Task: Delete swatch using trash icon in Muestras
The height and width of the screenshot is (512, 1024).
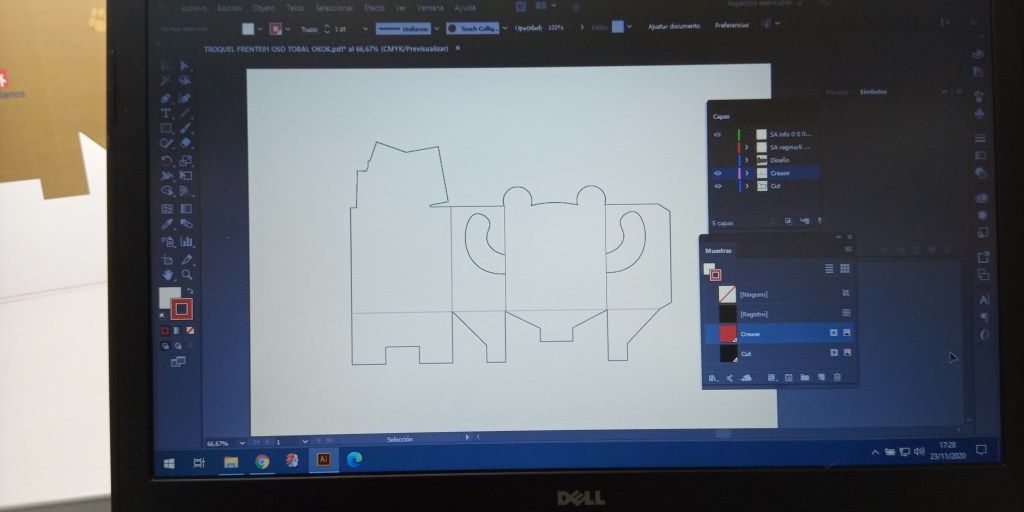Action: click(837, 377)
